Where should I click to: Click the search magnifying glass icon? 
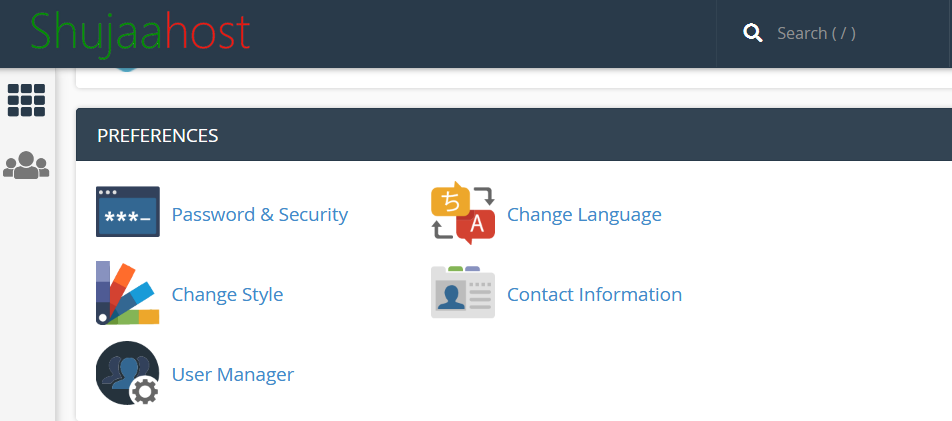pyautogui.click(x=753, y=33)
